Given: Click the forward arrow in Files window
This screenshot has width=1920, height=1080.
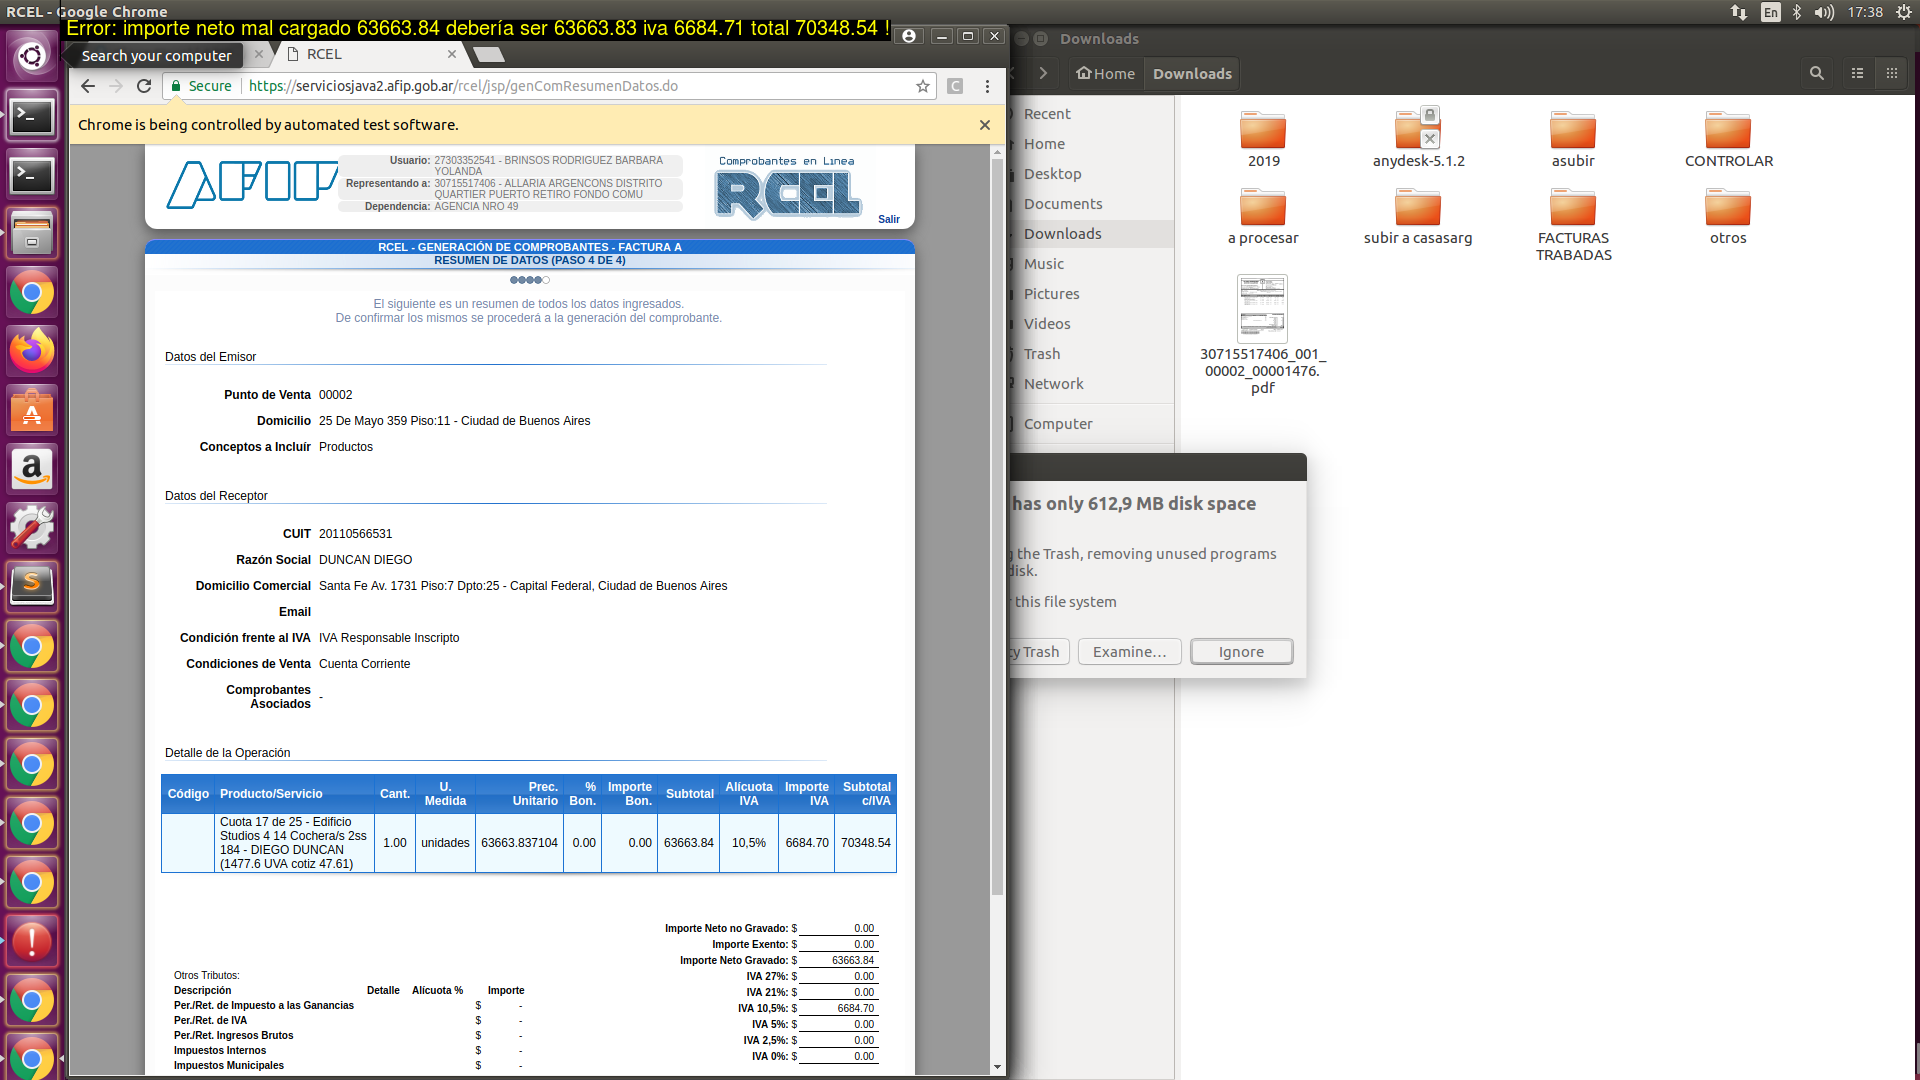Looking at the screenshot, I should (1043, 73).
